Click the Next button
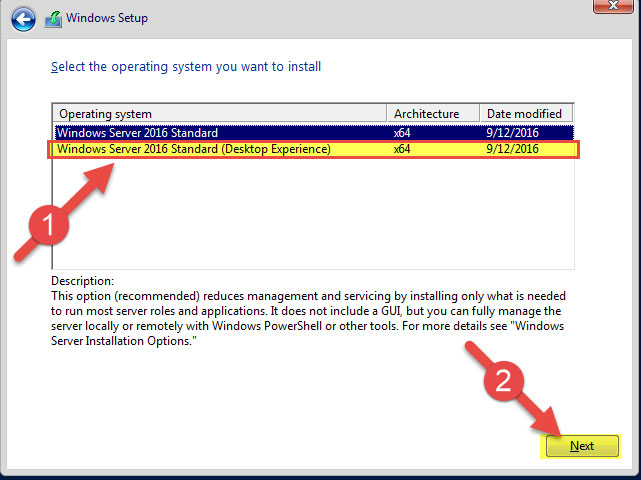 tap(582, 446)
